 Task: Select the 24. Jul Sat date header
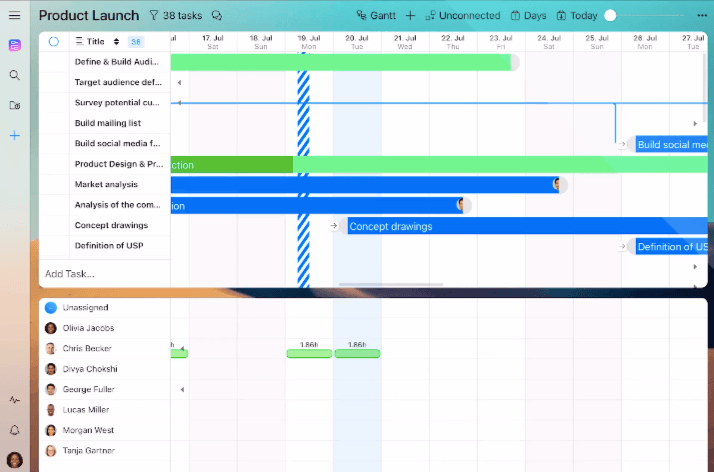[549, 42]
